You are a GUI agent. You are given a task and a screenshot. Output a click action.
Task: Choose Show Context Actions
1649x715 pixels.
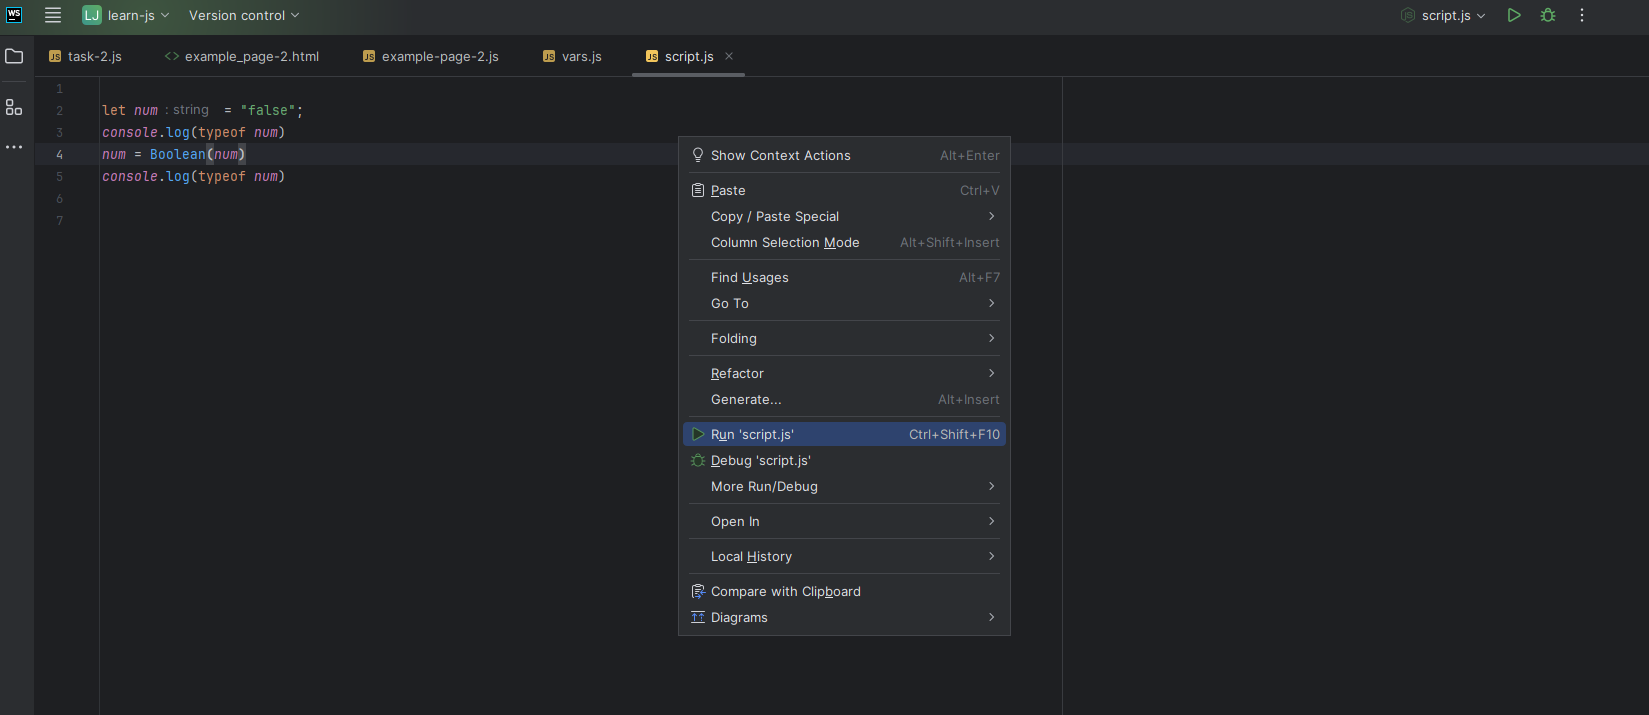click(x=845, y=155)
